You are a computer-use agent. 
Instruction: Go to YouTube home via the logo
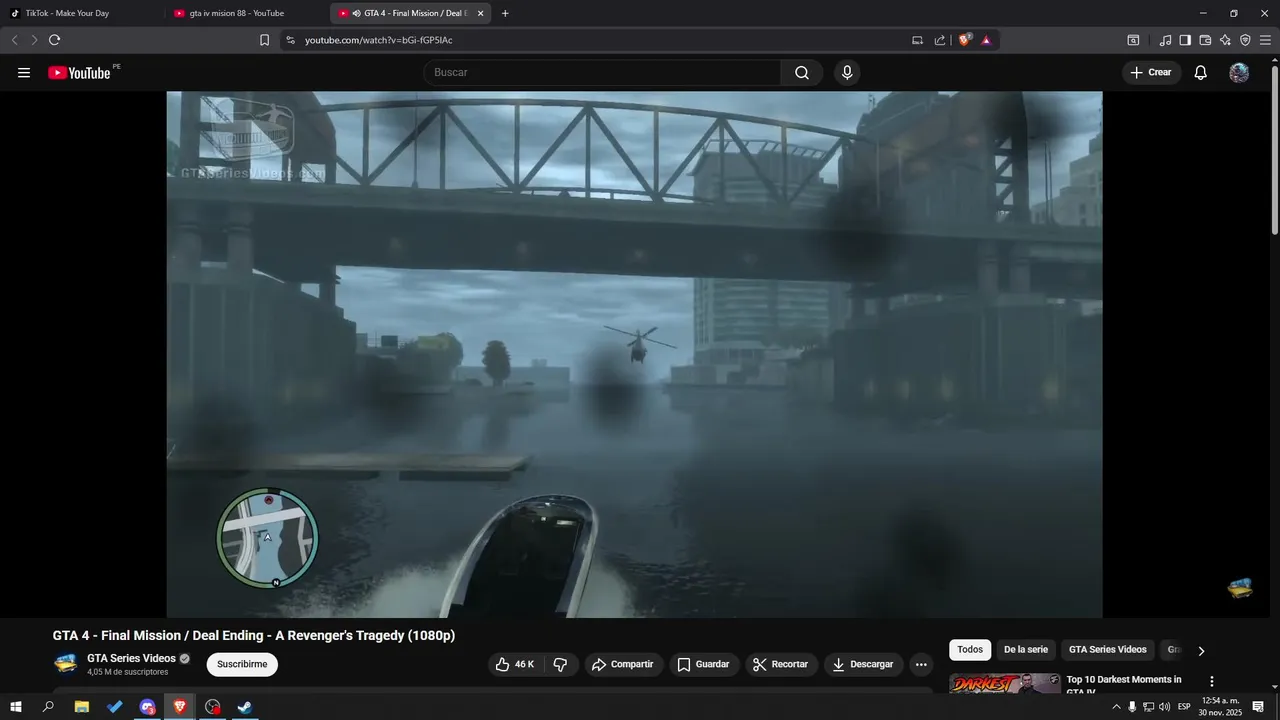click(x=79, y=72)
